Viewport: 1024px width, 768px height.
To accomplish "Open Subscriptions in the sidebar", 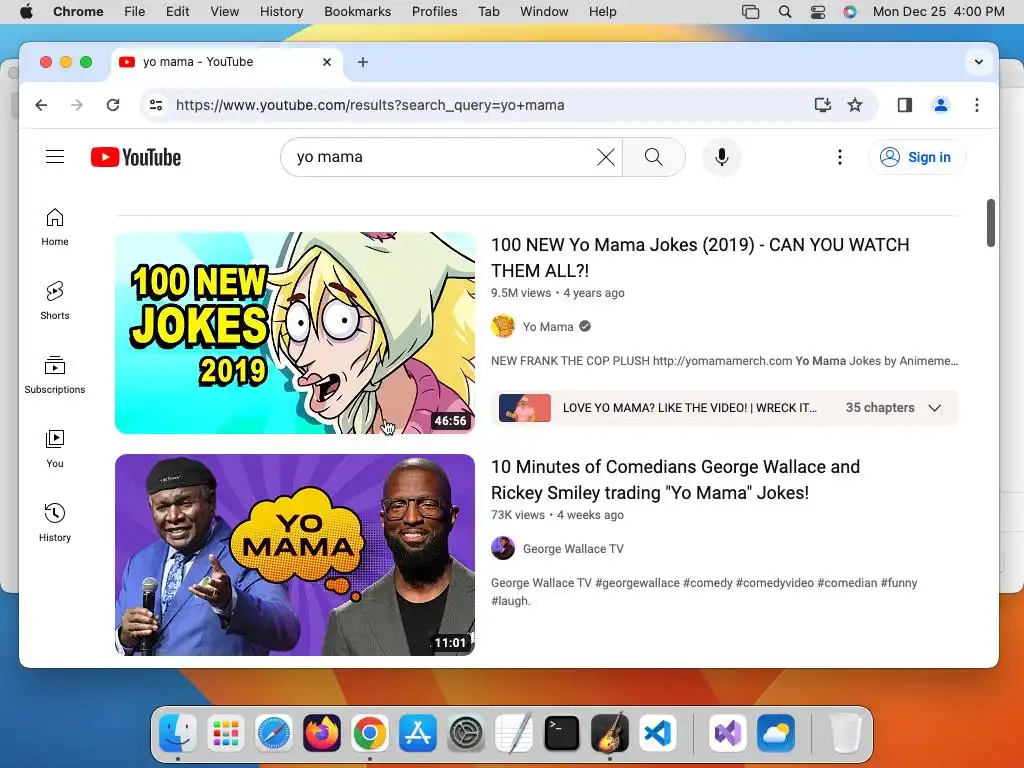I will click(x=55, y=375).
